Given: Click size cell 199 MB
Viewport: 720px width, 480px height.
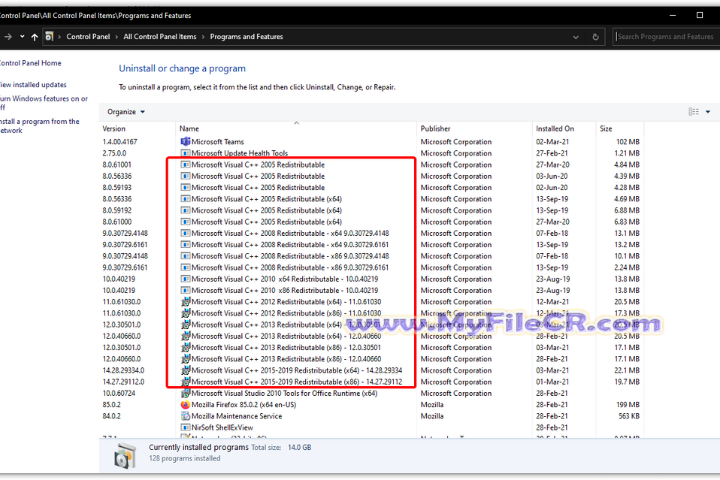Looking at the screenshot, I should 628,405.
